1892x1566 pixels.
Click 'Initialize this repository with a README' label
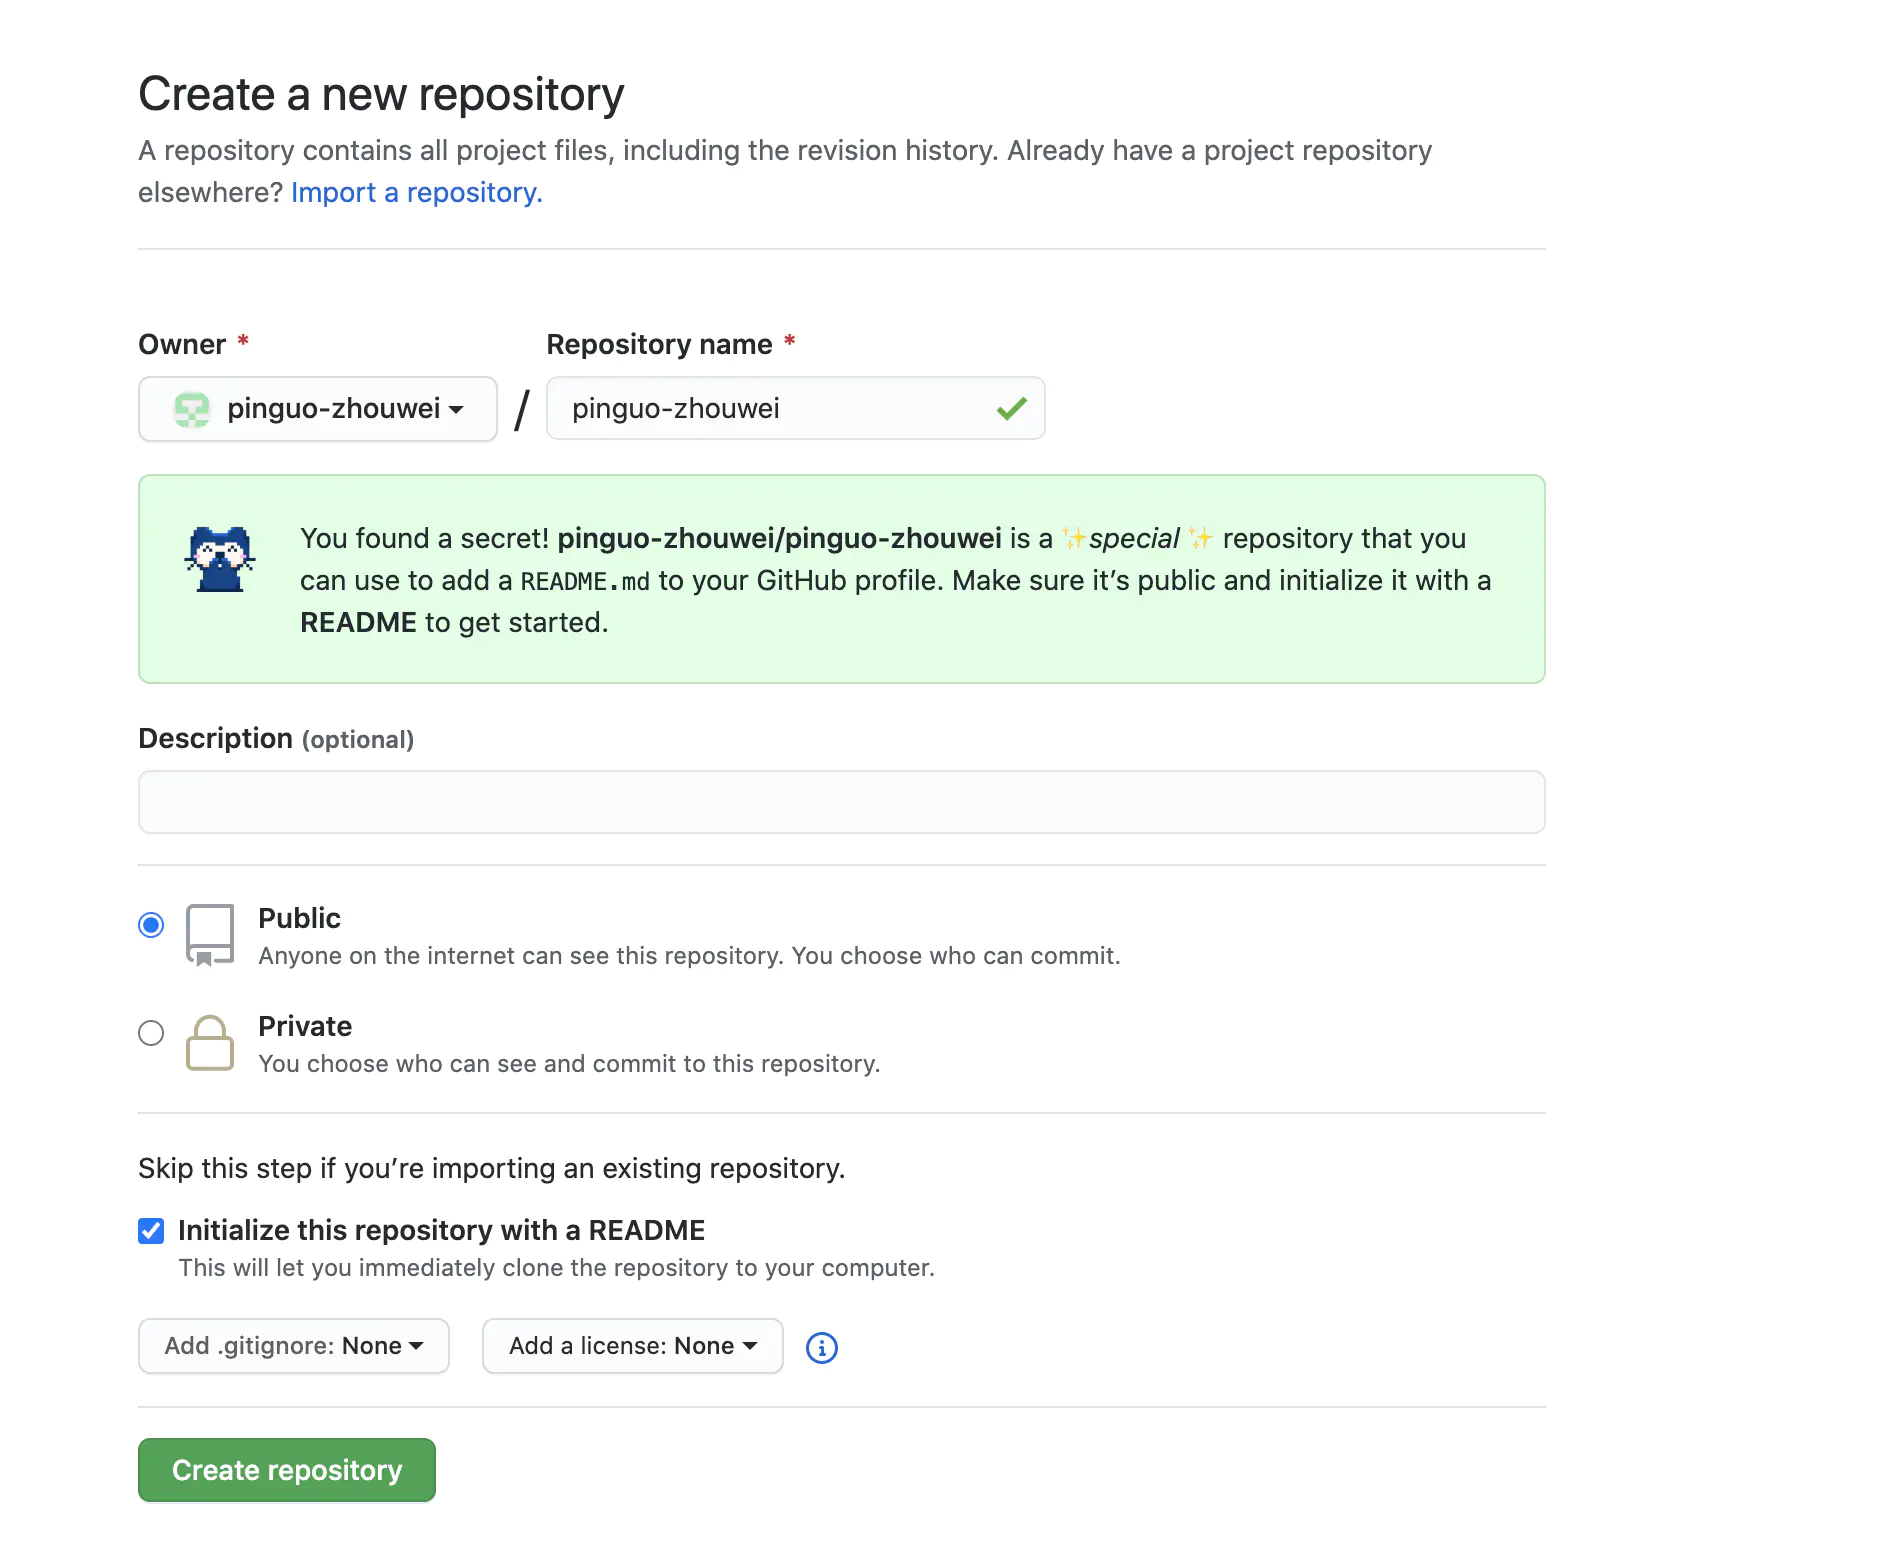click(x=442, y=1230)
